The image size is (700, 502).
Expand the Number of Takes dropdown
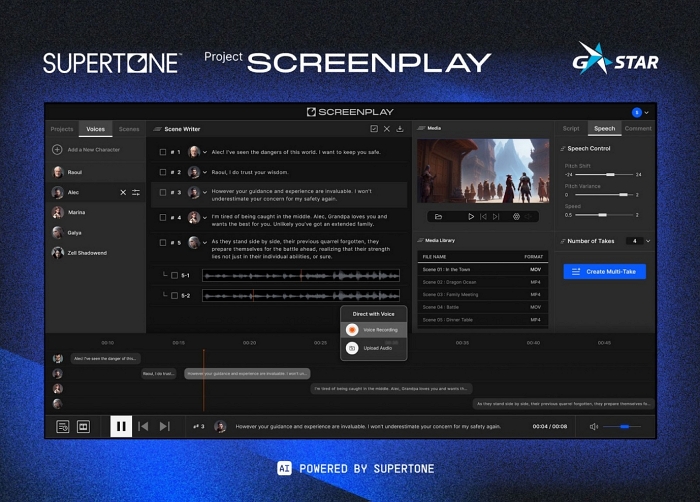tap(648, 241)
